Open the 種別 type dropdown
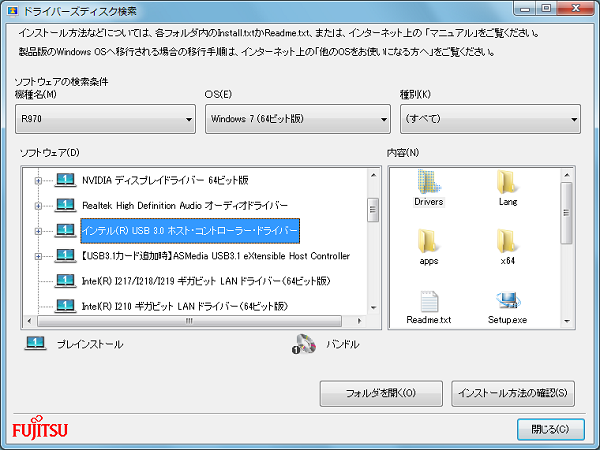The width and height of the screenshot is (600, 450). tap(489, 120)
